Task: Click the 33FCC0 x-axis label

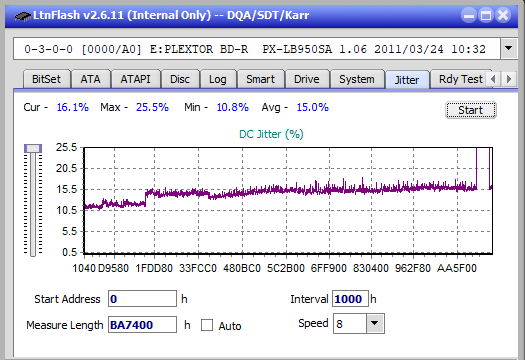Action: (198, 268)
